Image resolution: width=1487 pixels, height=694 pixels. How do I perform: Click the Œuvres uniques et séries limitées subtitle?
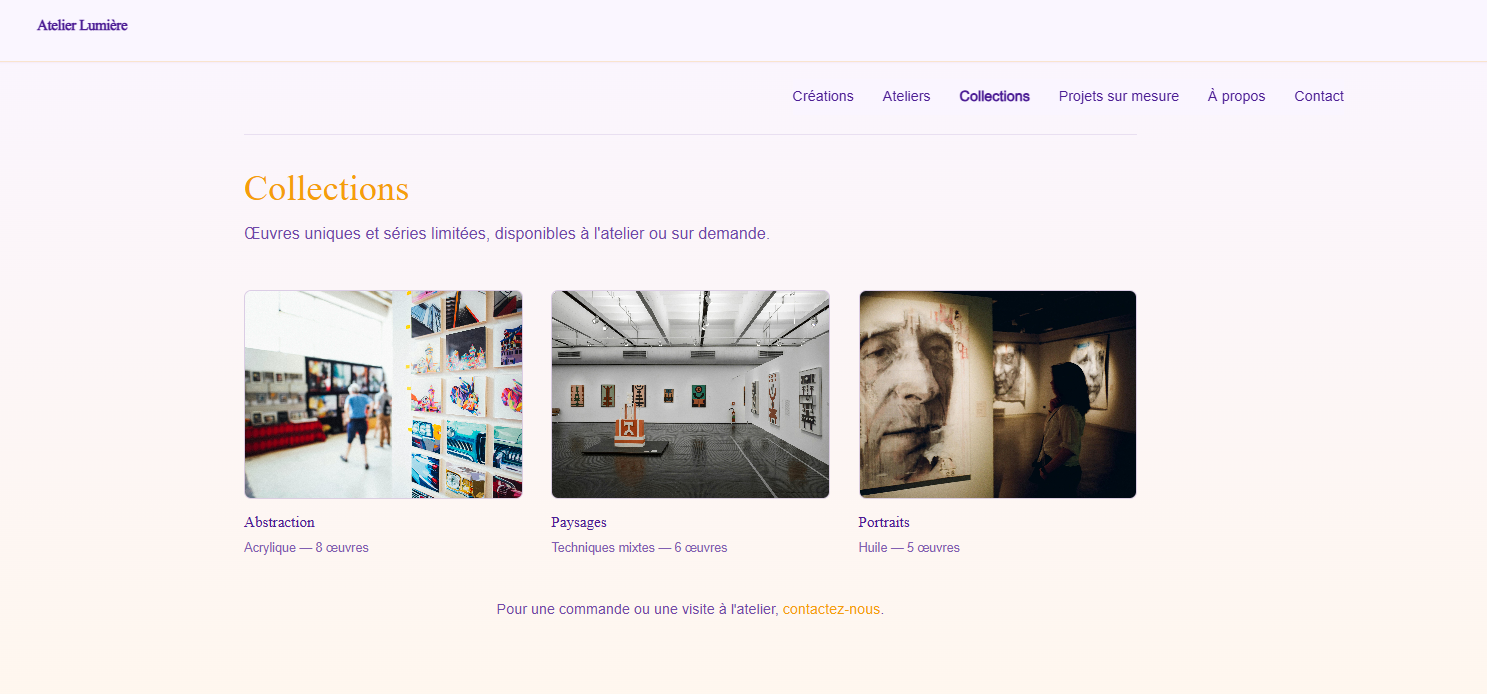pyautogui.click(x=506, y=234)
